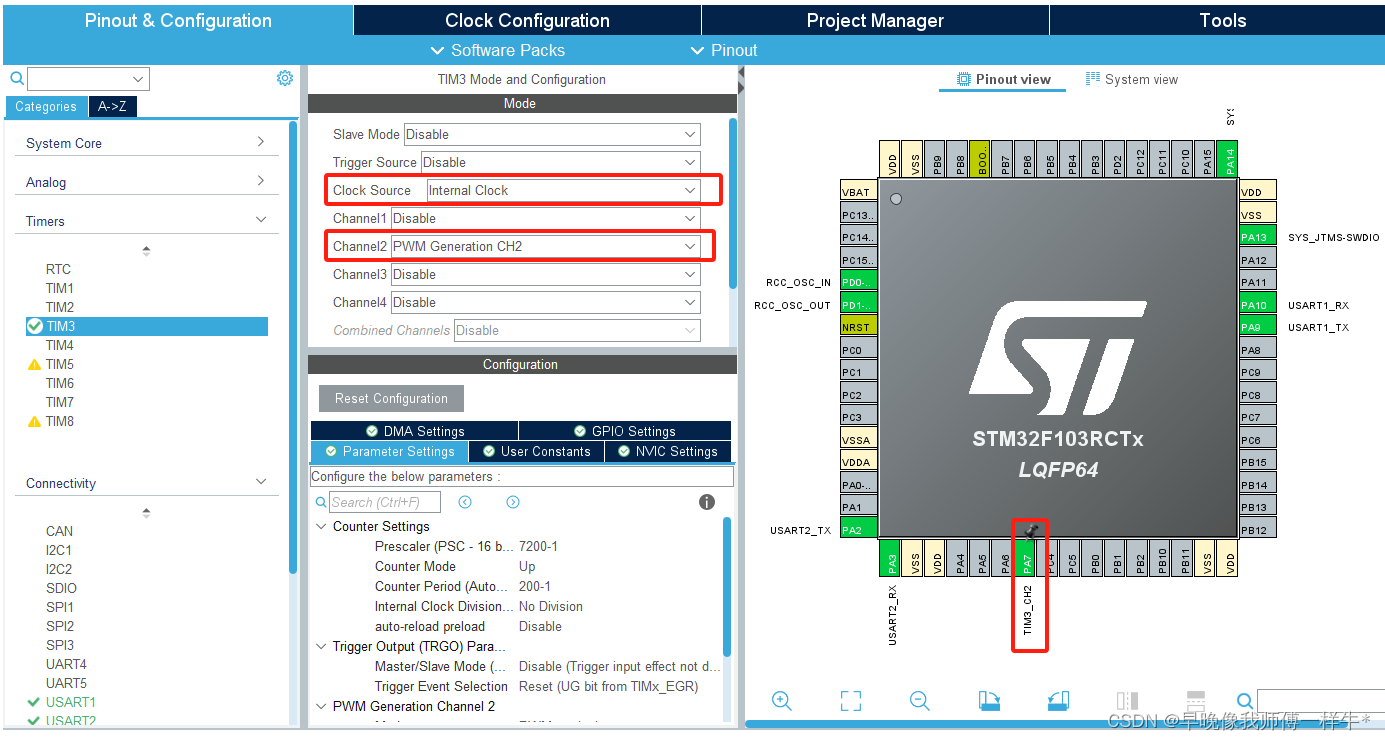Open the NVIC Settings tab
The width and height of the screenshot is (1385, 740).
(x=668, y=451)
